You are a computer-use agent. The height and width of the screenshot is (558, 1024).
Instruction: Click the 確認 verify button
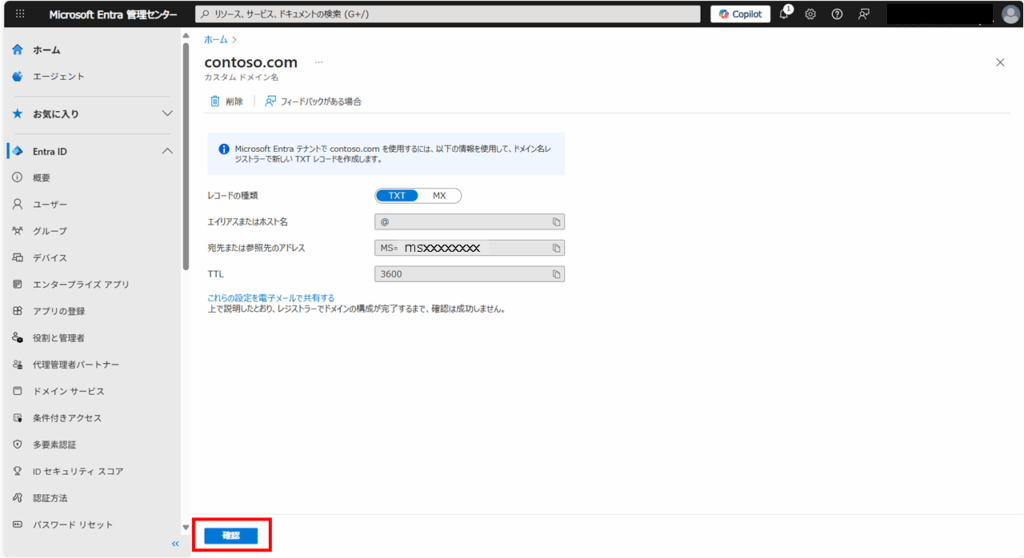[x=231, y=536]
